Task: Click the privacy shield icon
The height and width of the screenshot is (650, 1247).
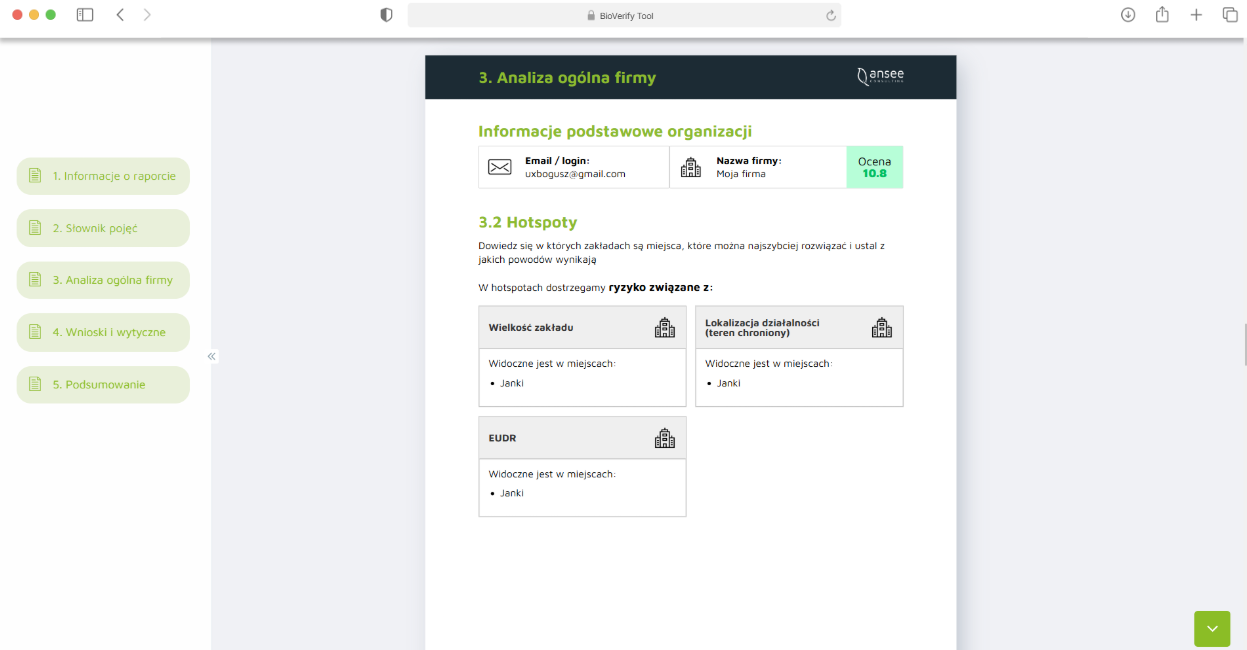Action: tap(387, 15)
